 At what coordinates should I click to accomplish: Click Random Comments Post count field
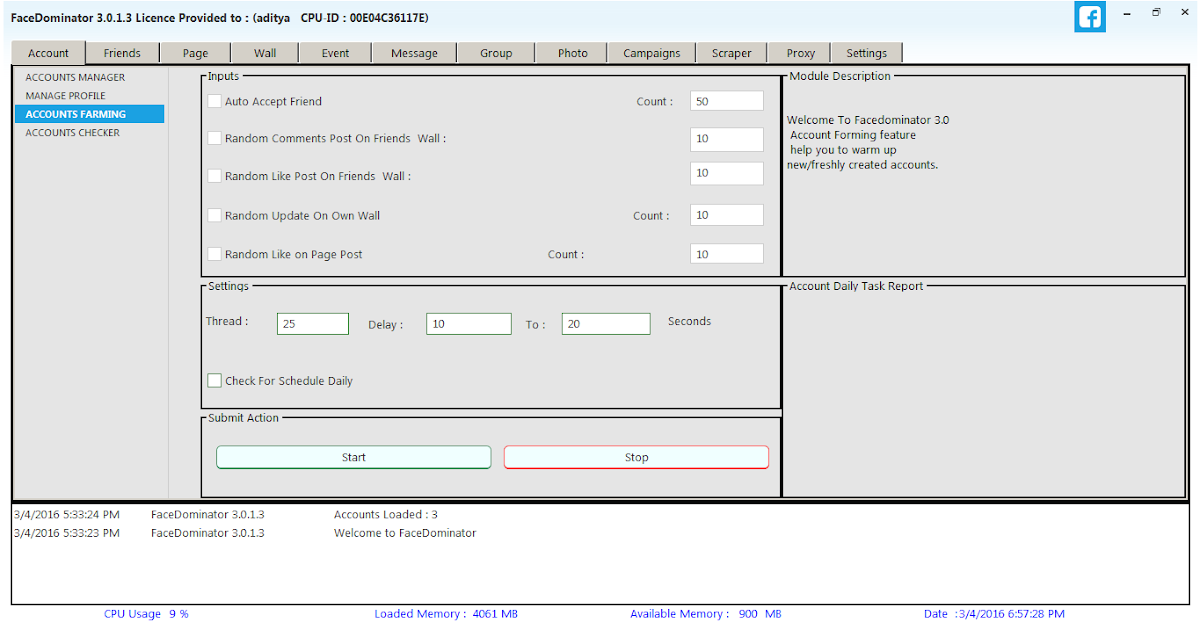coord(727,139)
